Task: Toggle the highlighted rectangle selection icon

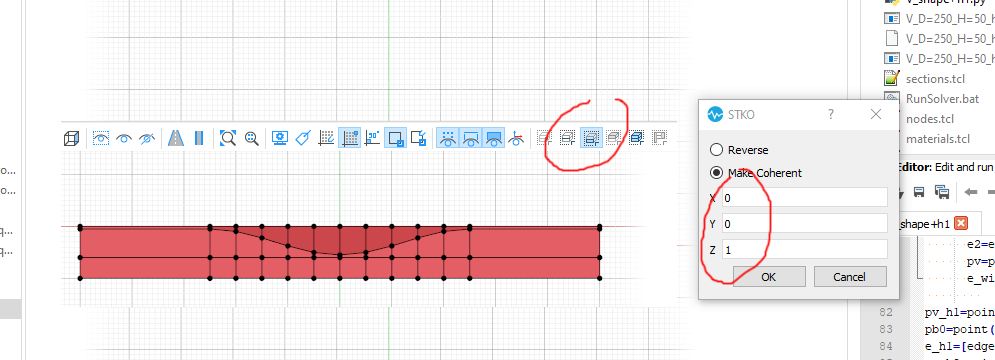Action: (396, 138)
